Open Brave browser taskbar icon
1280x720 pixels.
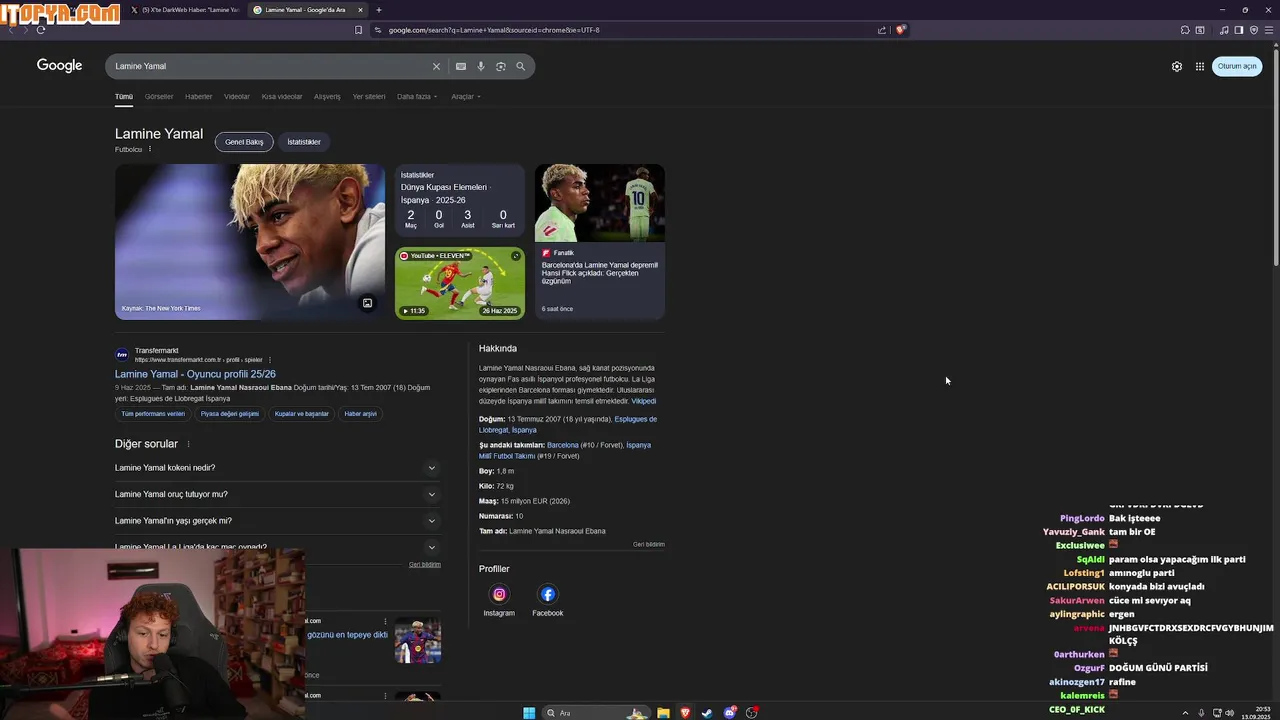tap(685, 713)
